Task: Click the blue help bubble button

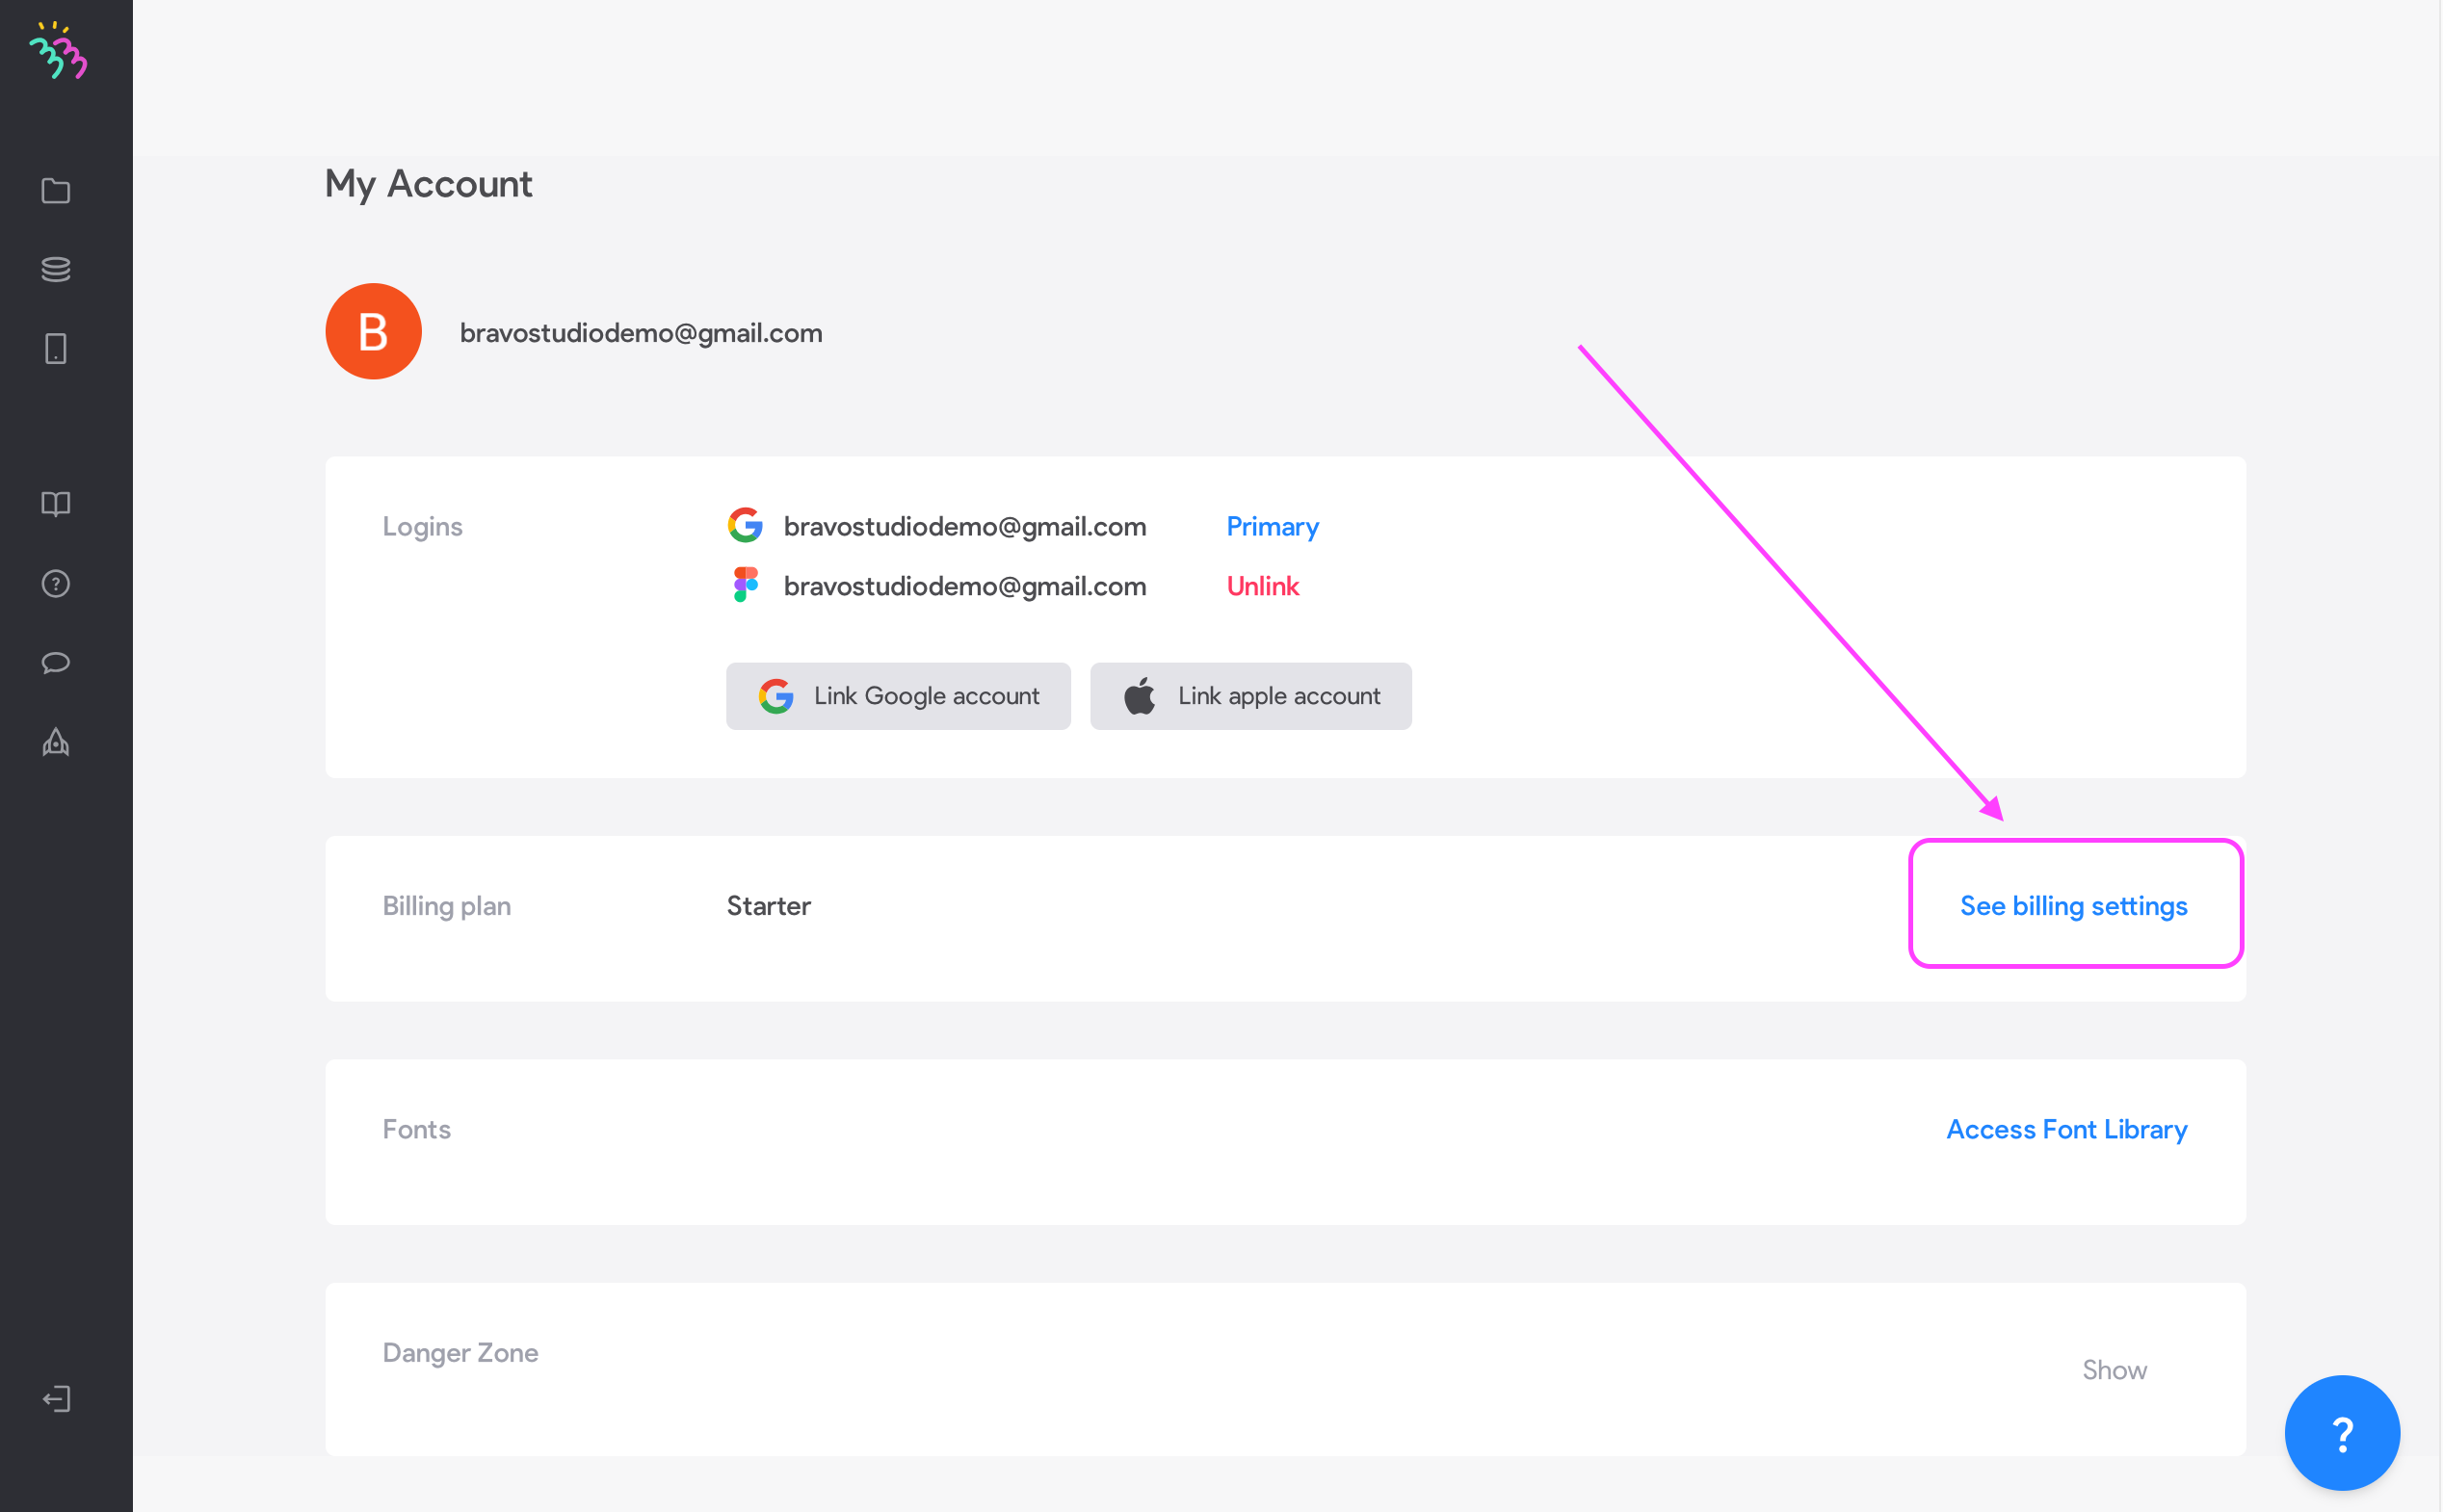Action: tap(2341, 1433)
